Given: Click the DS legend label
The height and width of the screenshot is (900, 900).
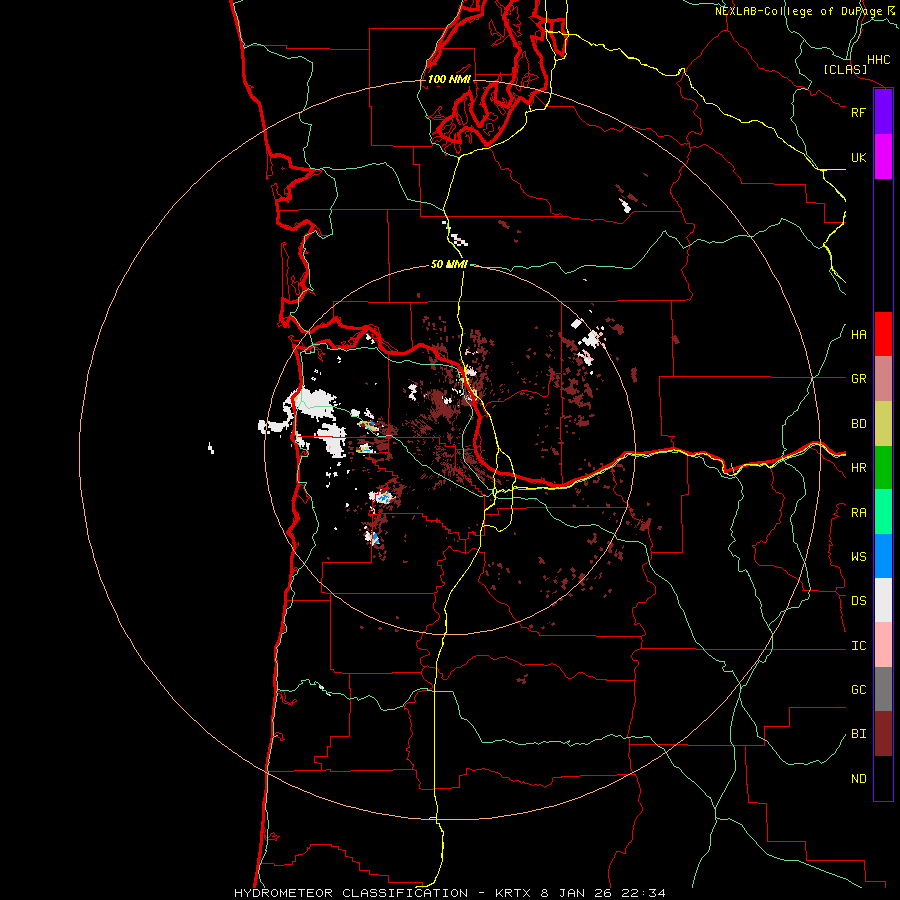Looking at the screenshot, I should click(x=858, y=601).
